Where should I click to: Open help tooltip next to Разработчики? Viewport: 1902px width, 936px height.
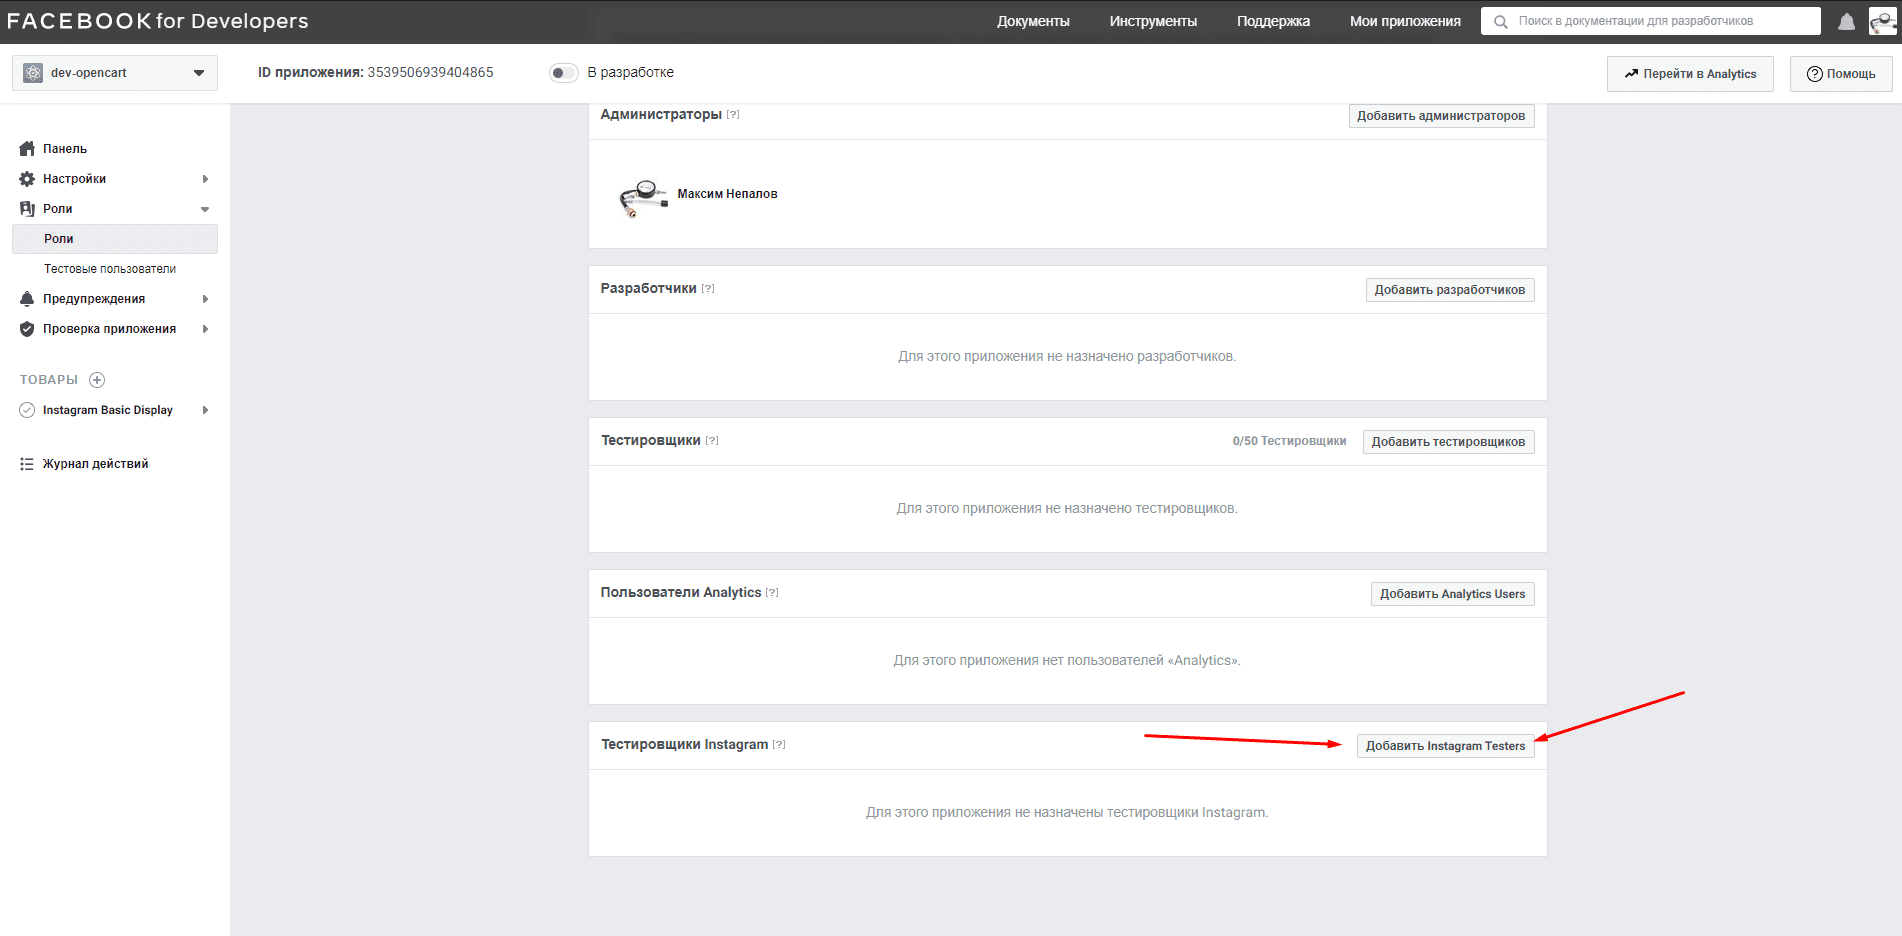point(708,289)
